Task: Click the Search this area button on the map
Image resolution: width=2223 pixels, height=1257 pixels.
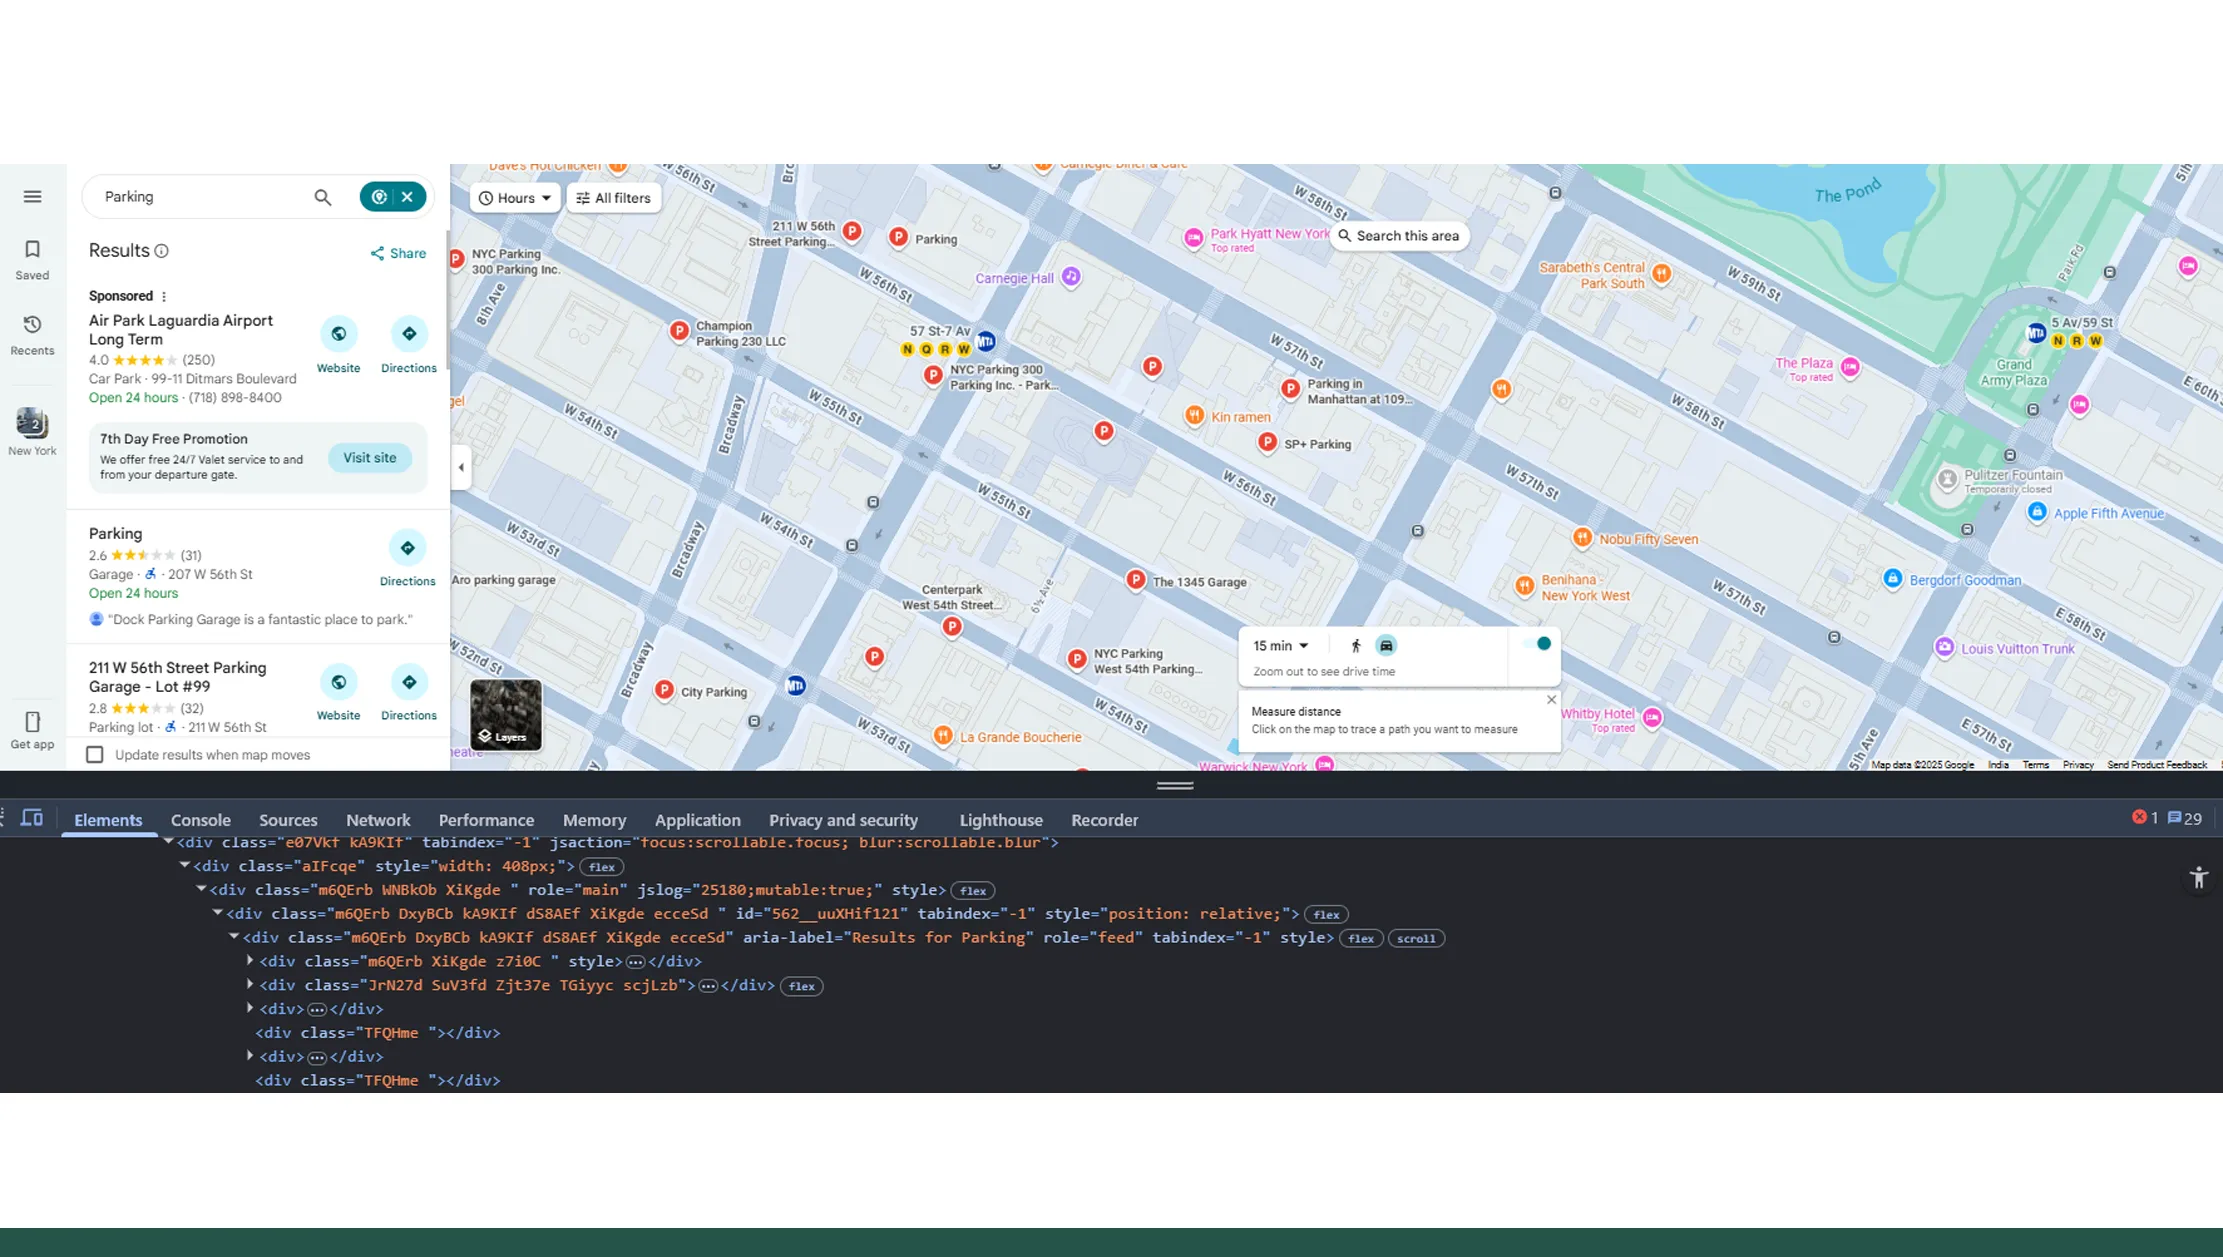Action: [1399, 235]
